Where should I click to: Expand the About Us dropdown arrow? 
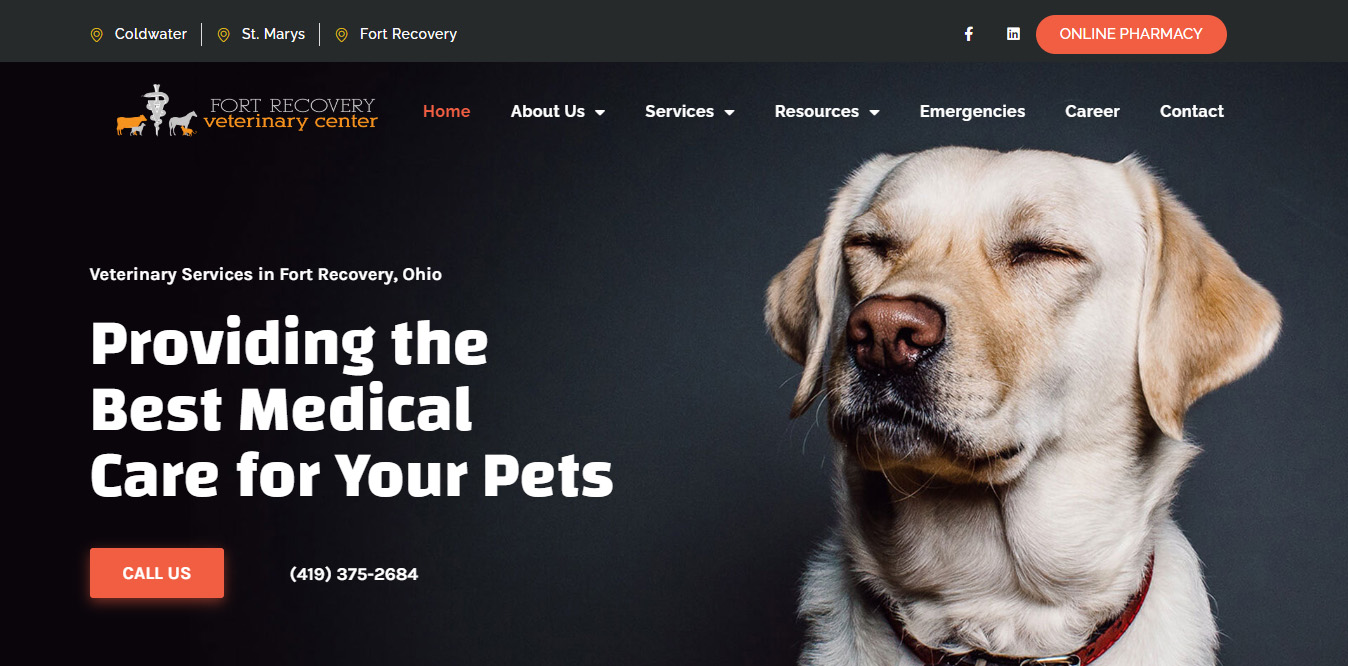click(x=600, y=112)
